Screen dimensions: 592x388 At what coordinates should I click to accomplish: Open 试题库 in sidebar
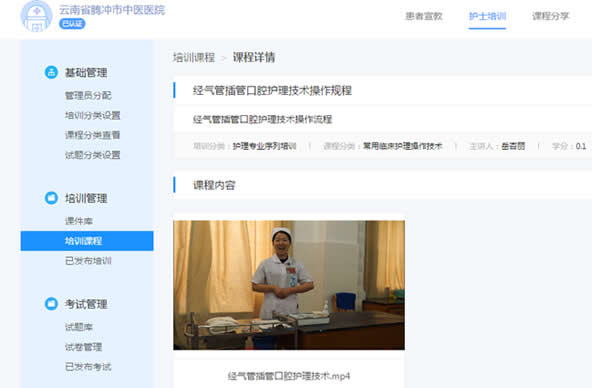point(79,327)
